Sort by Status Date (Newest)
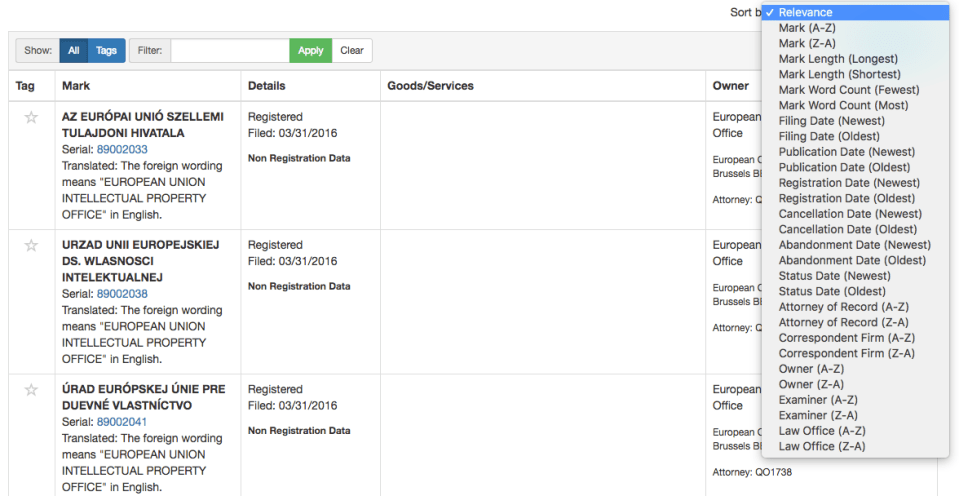Screen dimensions: 959x496 point(834,276)
